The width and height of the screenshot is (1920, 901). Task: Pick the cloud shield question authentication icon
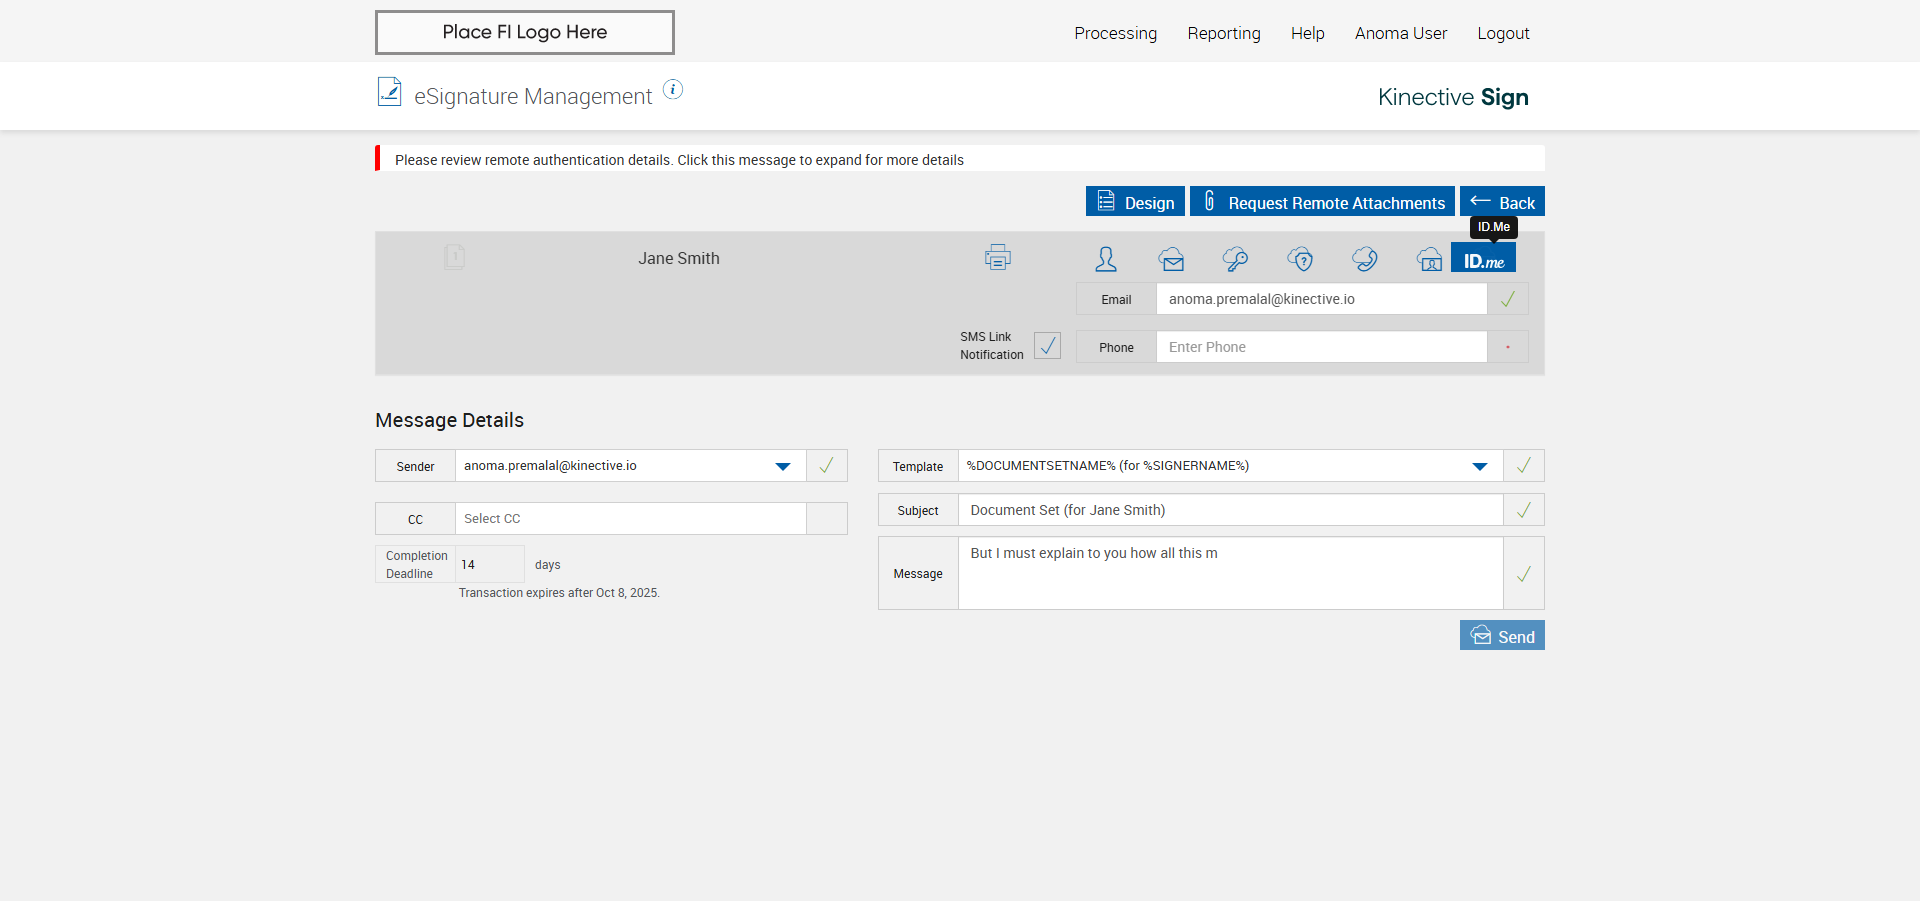[x=1300, y=260]
